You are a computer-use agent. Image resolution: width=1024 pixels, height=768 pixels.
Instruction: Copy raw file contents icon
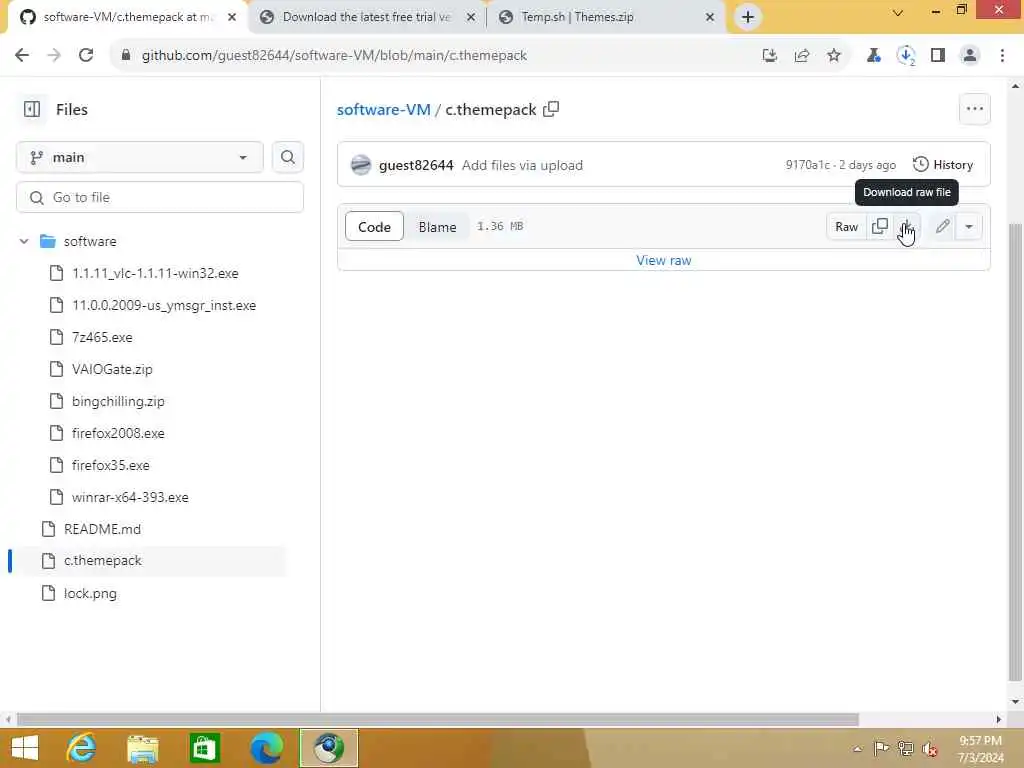coord(880,227)
